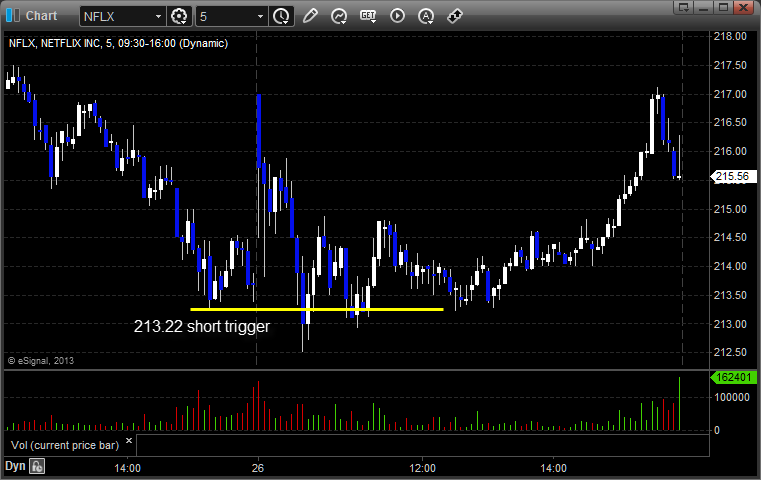Close the Chart window
Screen dimensions: 761x480
(x=743, y=7)
